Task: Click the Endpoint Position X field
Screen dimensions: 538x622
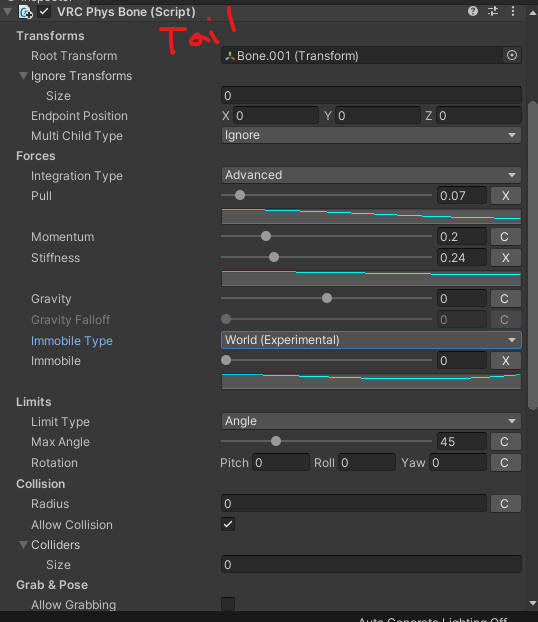Action: coord(276,115)
